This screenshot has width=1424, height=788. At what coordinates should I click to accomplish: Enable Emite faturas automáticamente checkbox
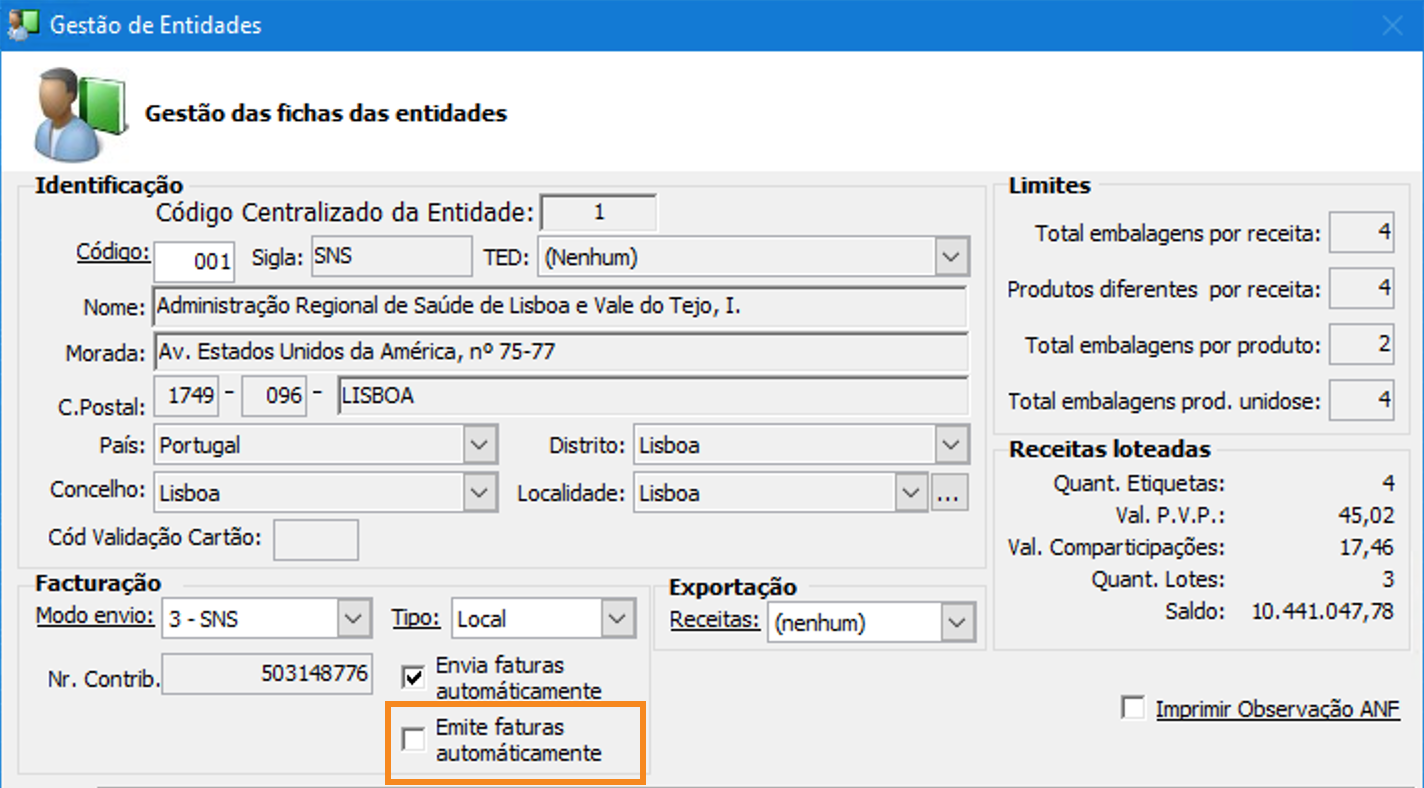tap(413, 740)
